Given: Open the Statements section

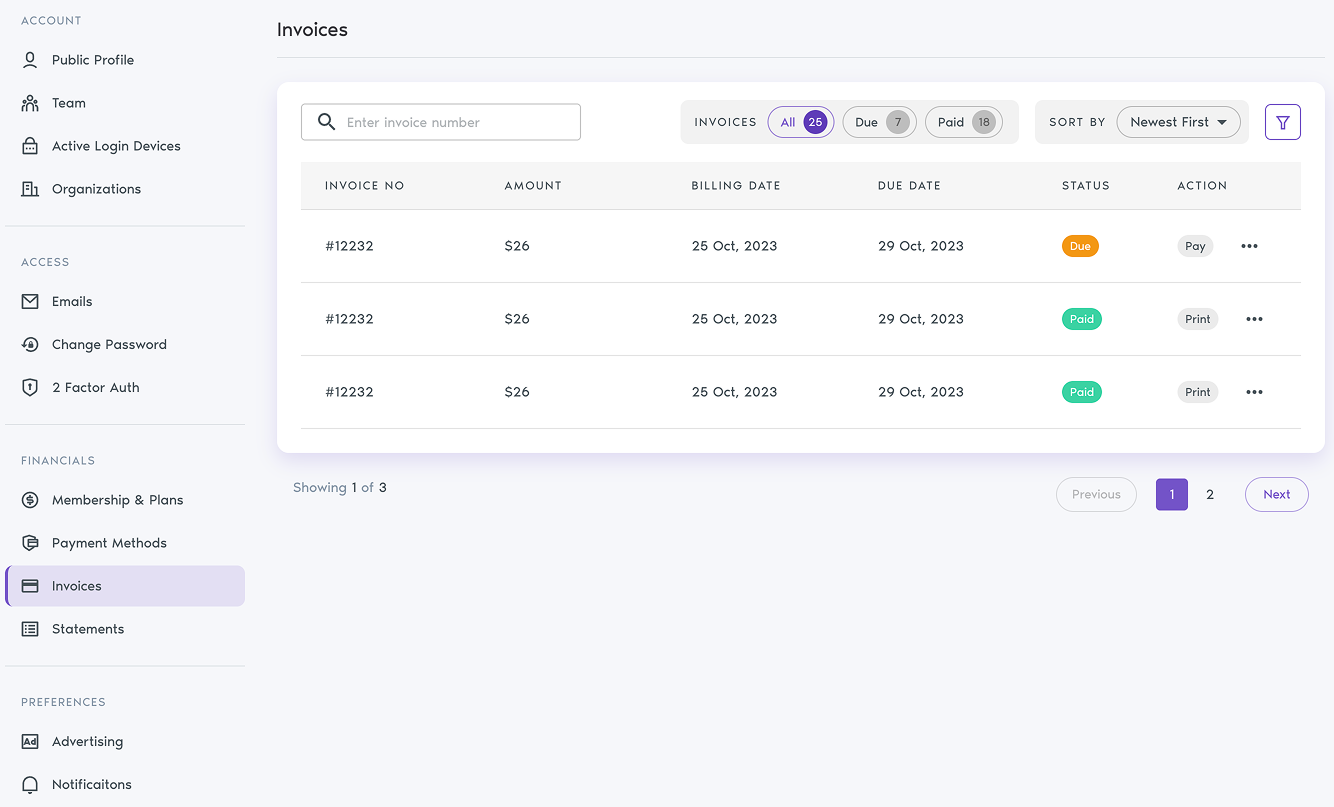Looking at the screenshot, I should click(88, 628).
